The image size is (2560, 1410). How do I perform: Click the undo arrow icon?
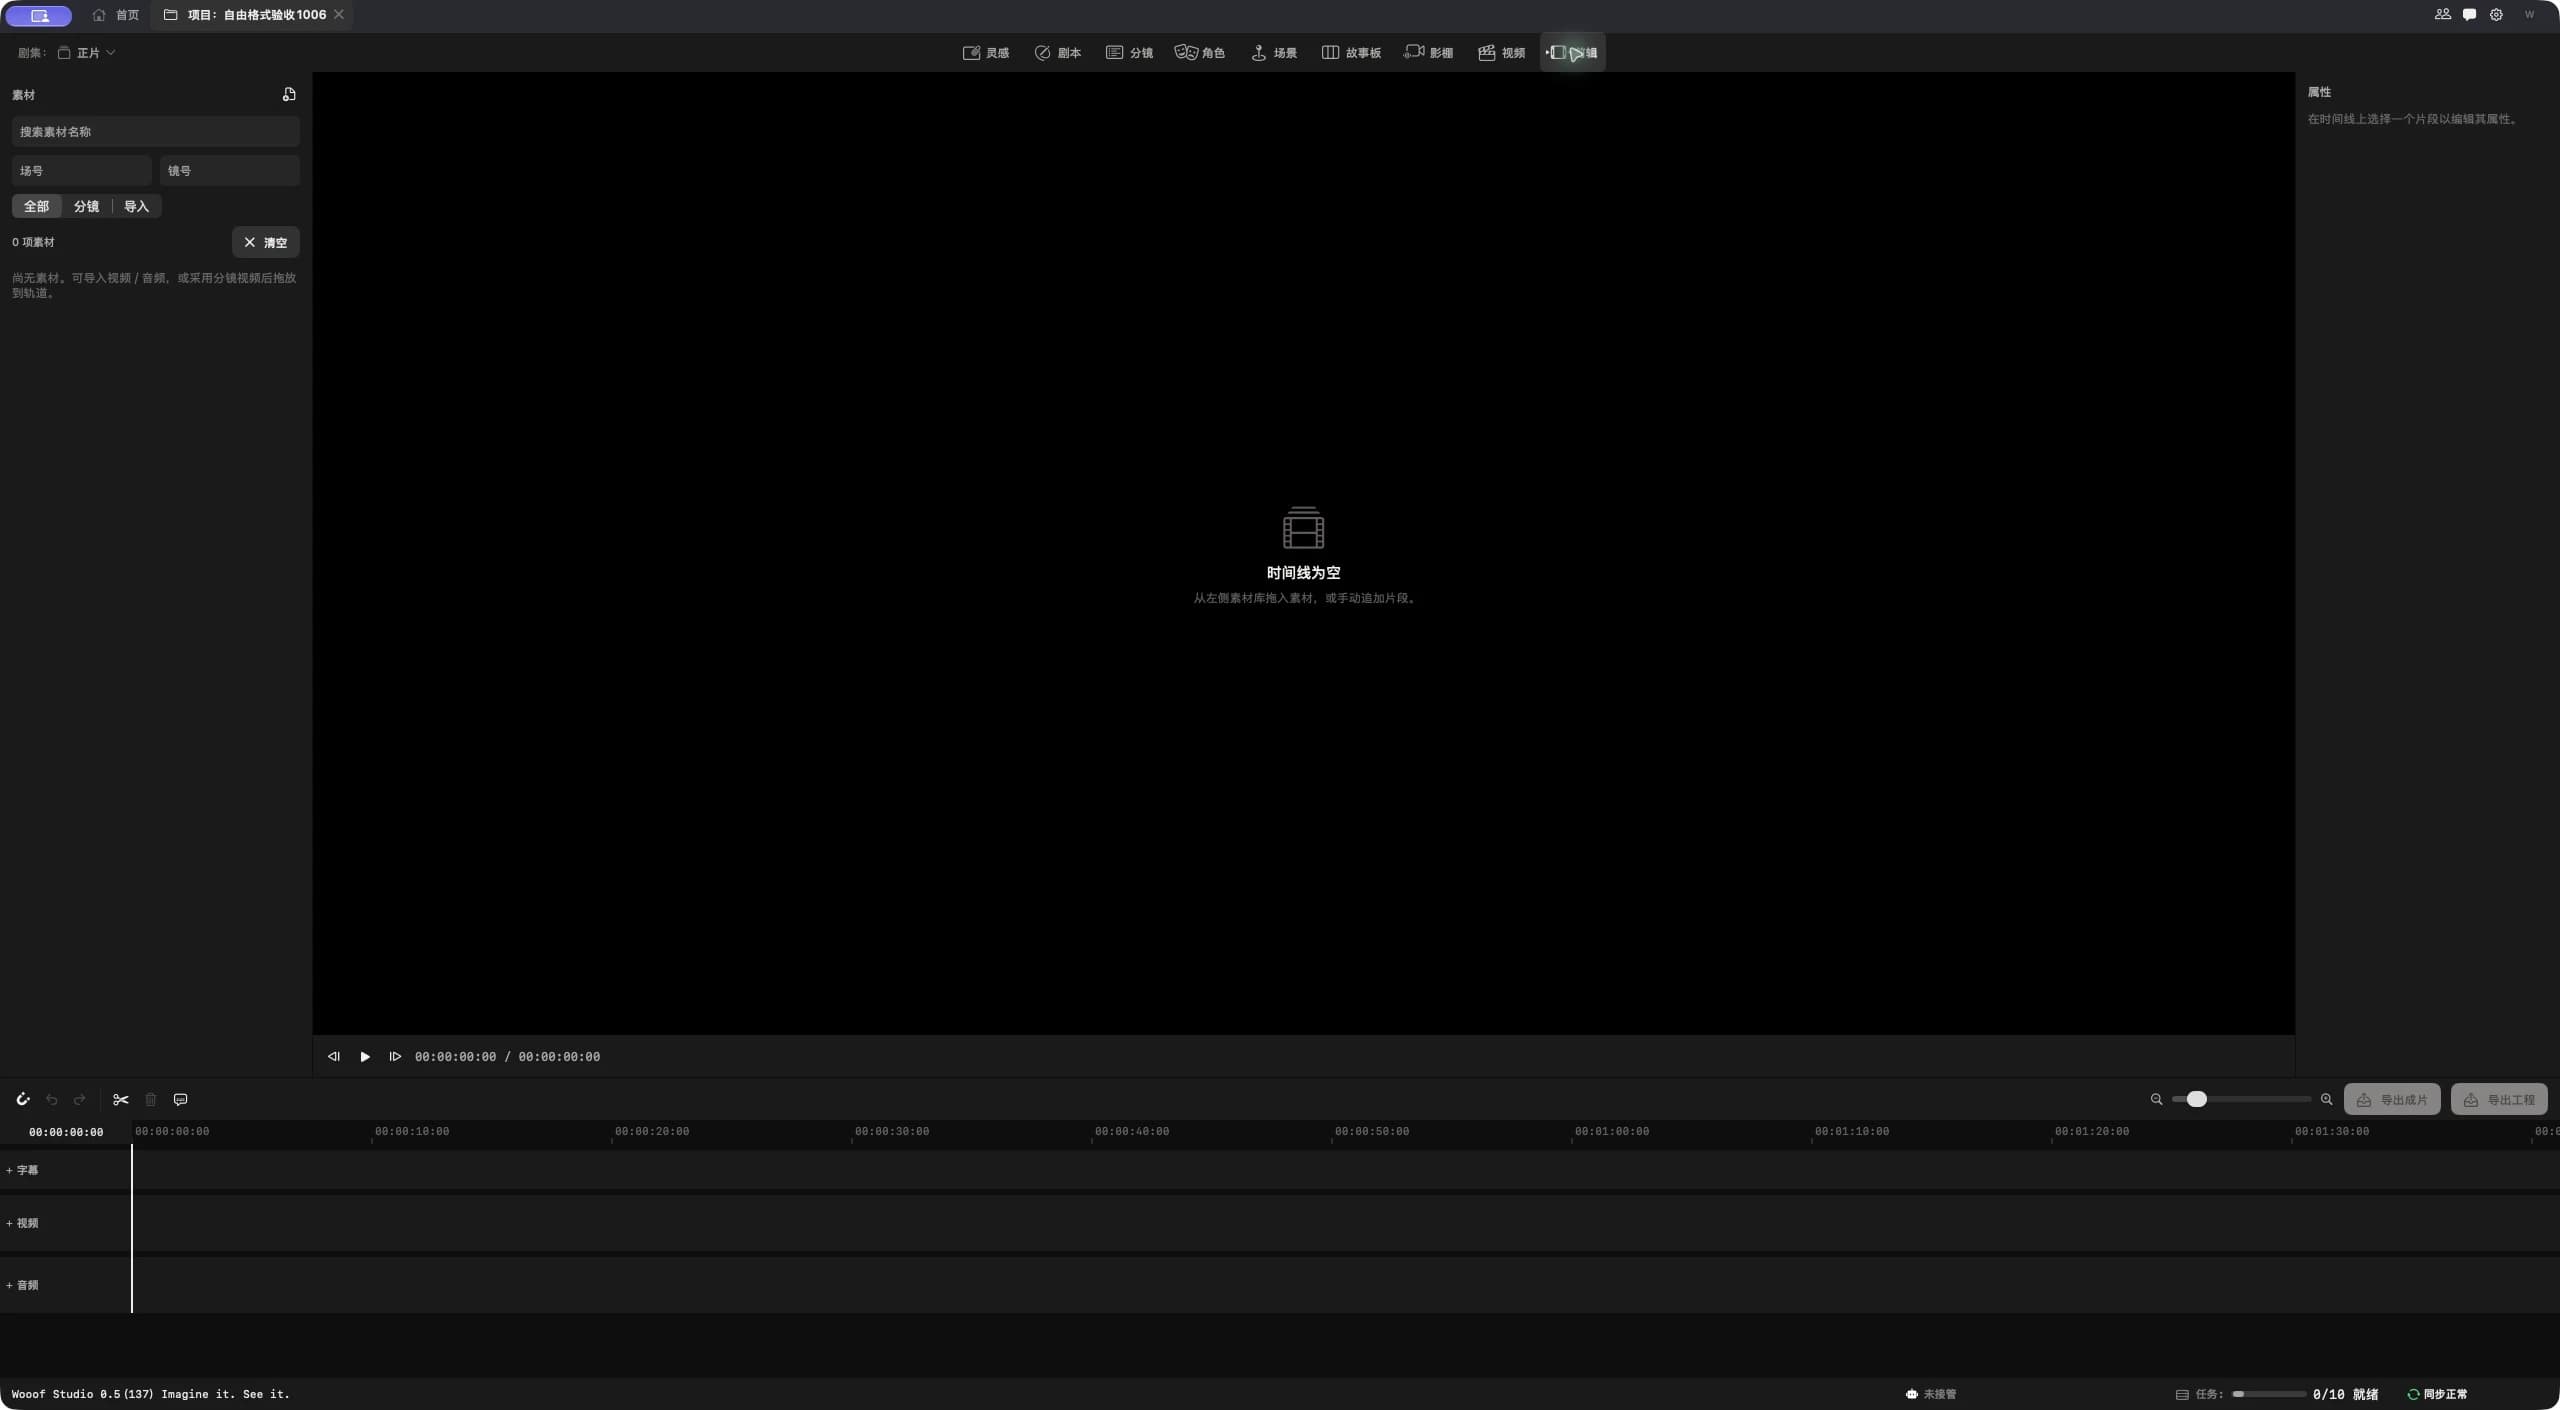click(52, 1099)
